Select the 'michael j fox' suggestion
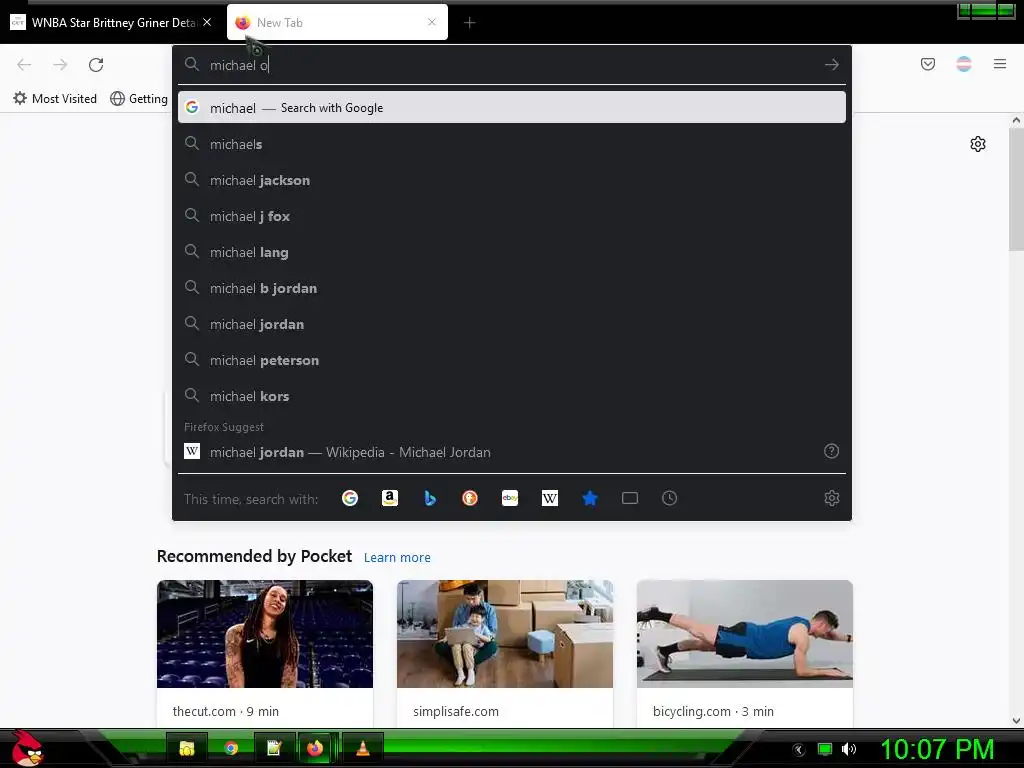This screenshot has height=768, width=1024. (511, 216)
